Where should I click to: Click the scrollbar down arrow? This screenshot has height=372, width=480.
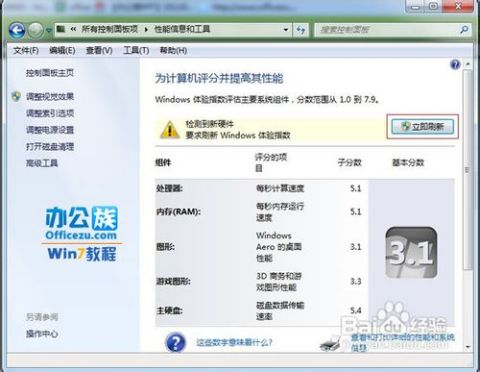point(468,347)
